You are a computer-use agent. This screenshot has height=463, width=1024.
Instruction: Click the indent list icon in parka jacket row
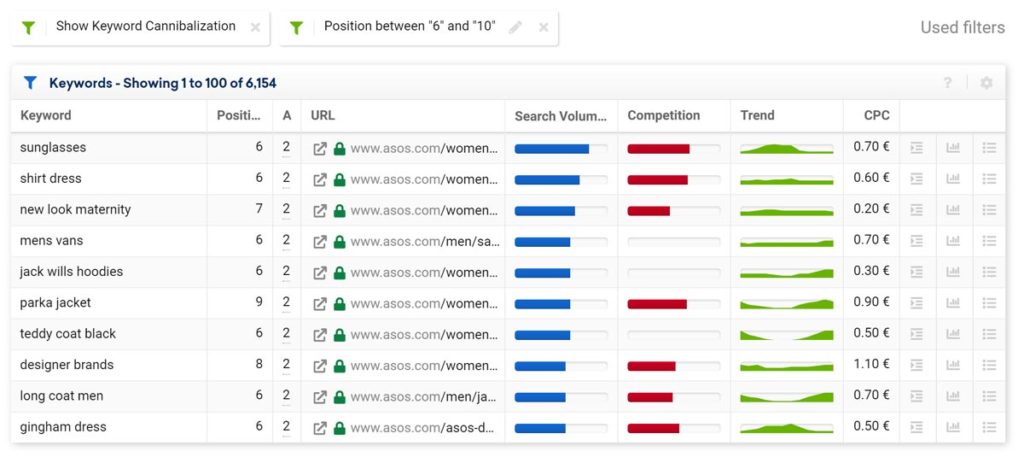pos(917,303)
